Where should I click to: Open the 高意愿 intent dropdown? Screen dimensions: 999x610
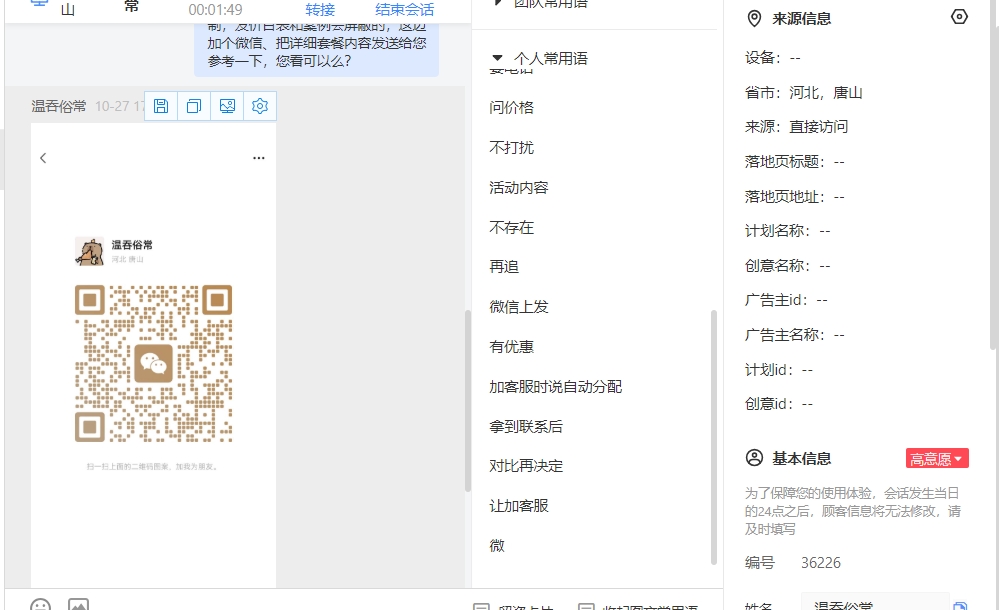(x=937, y=458)
